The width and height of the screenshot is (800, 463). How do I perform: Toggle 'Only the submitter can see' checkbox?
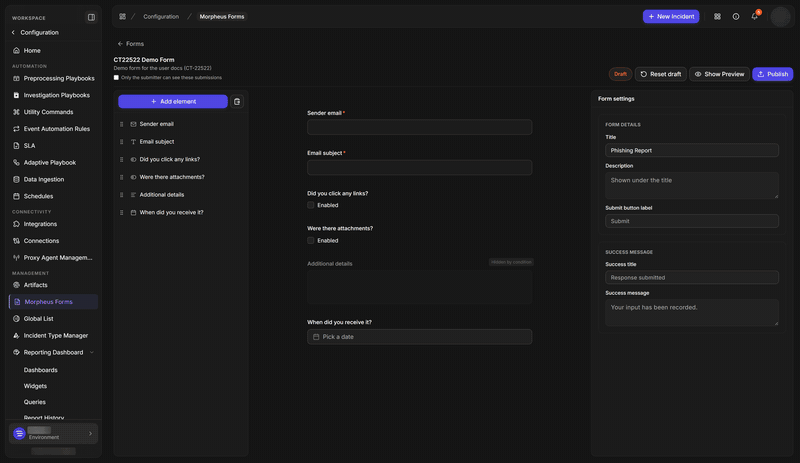(x=116, y=78)
